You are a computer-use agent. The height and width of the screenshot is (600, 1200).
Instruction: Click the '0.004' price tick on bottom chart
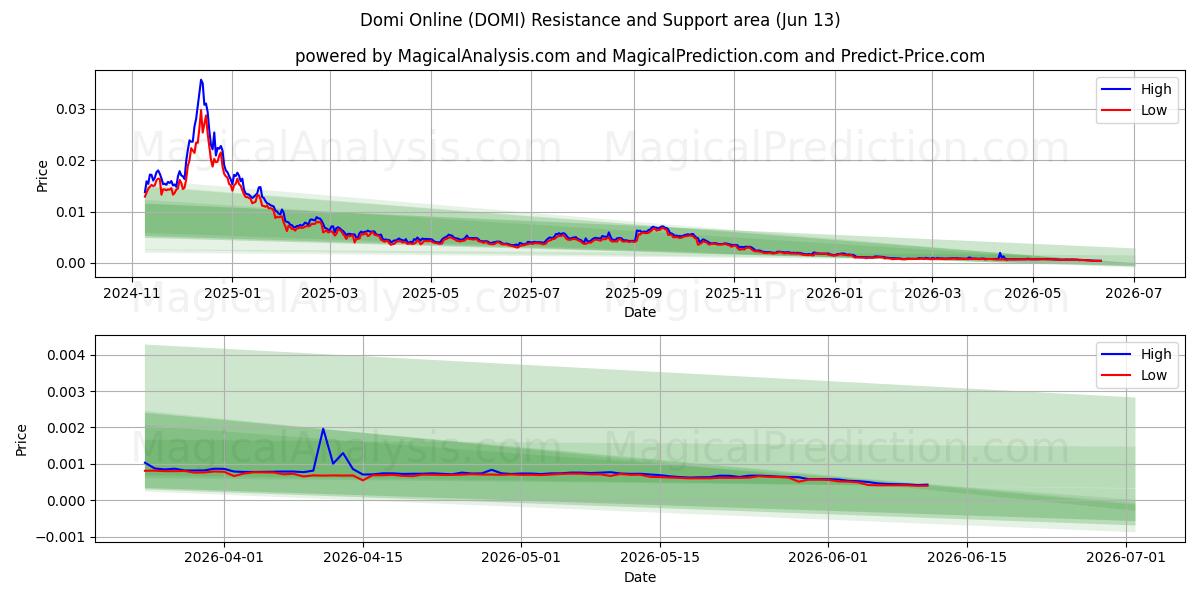[68, 356]
